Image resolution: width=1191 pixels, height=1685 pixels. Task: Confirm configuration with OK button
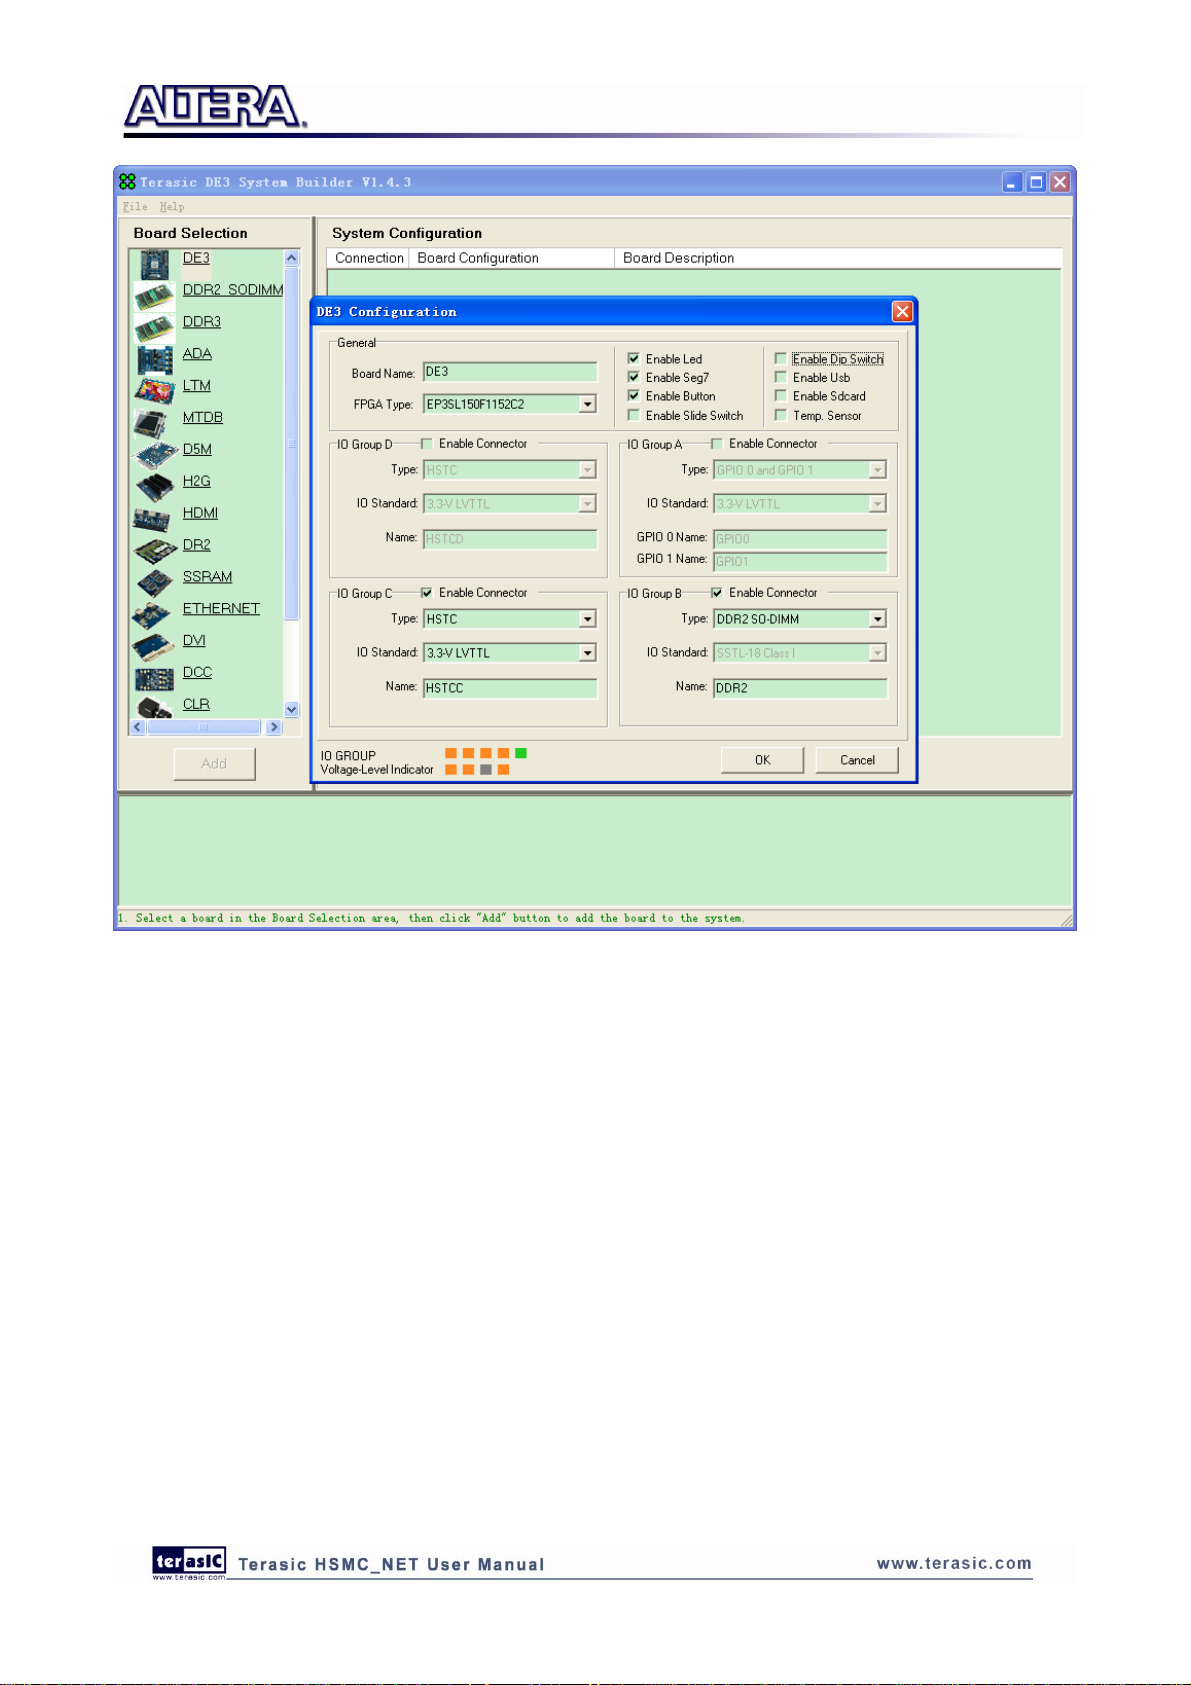coord(762,760)
